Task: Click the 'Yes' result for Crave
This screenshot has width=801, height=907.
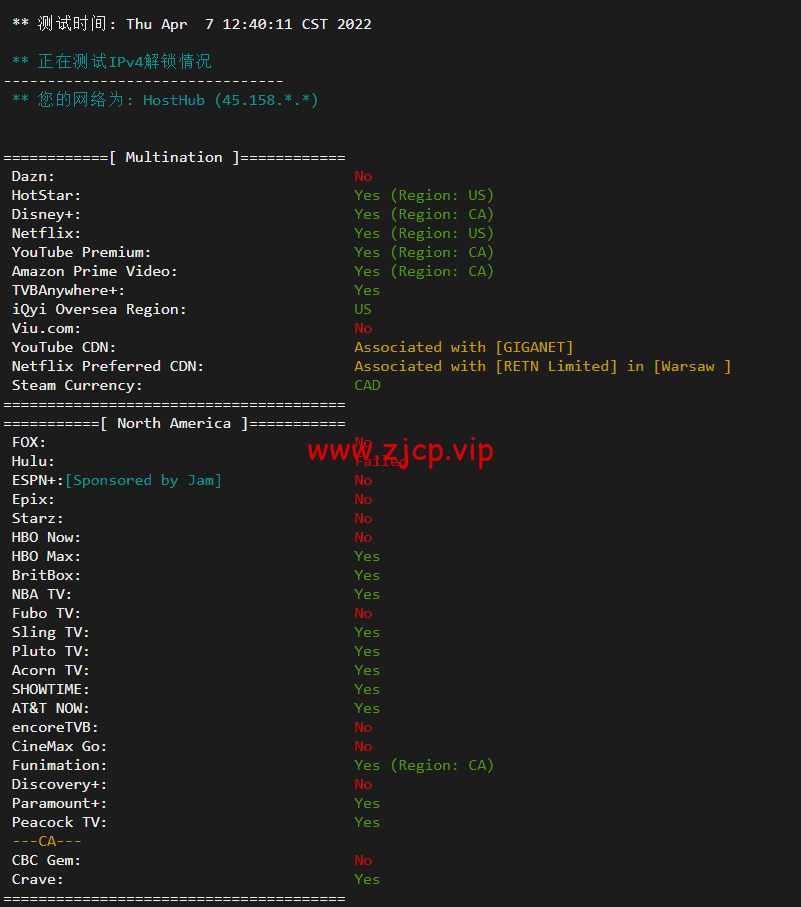Action: [x=367, y=880]
